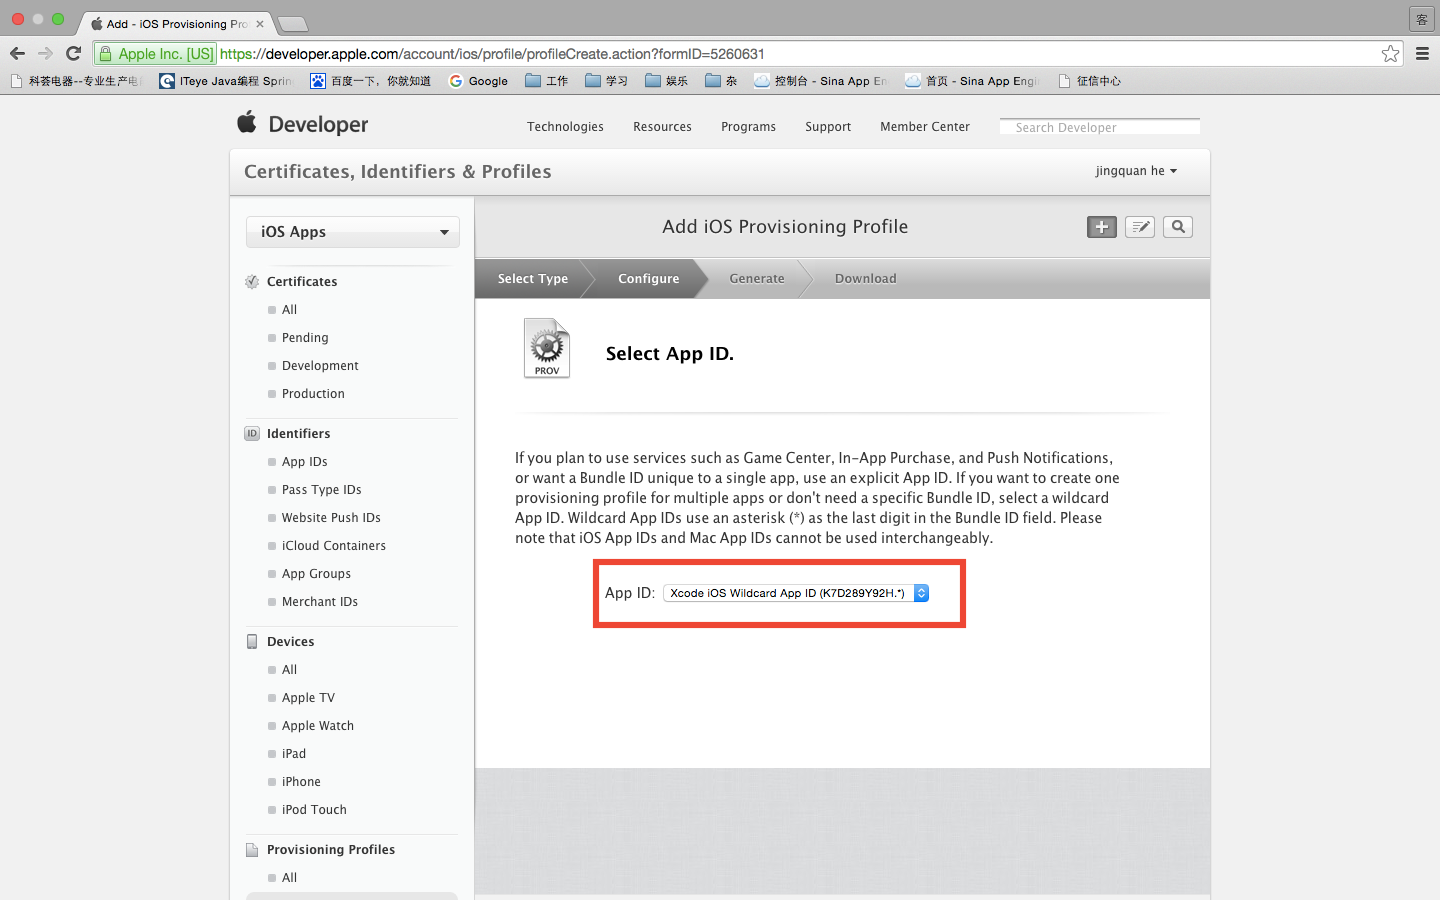Open the 百度一下 bookmark
The image size is (1440, 900).
point(370,81)
